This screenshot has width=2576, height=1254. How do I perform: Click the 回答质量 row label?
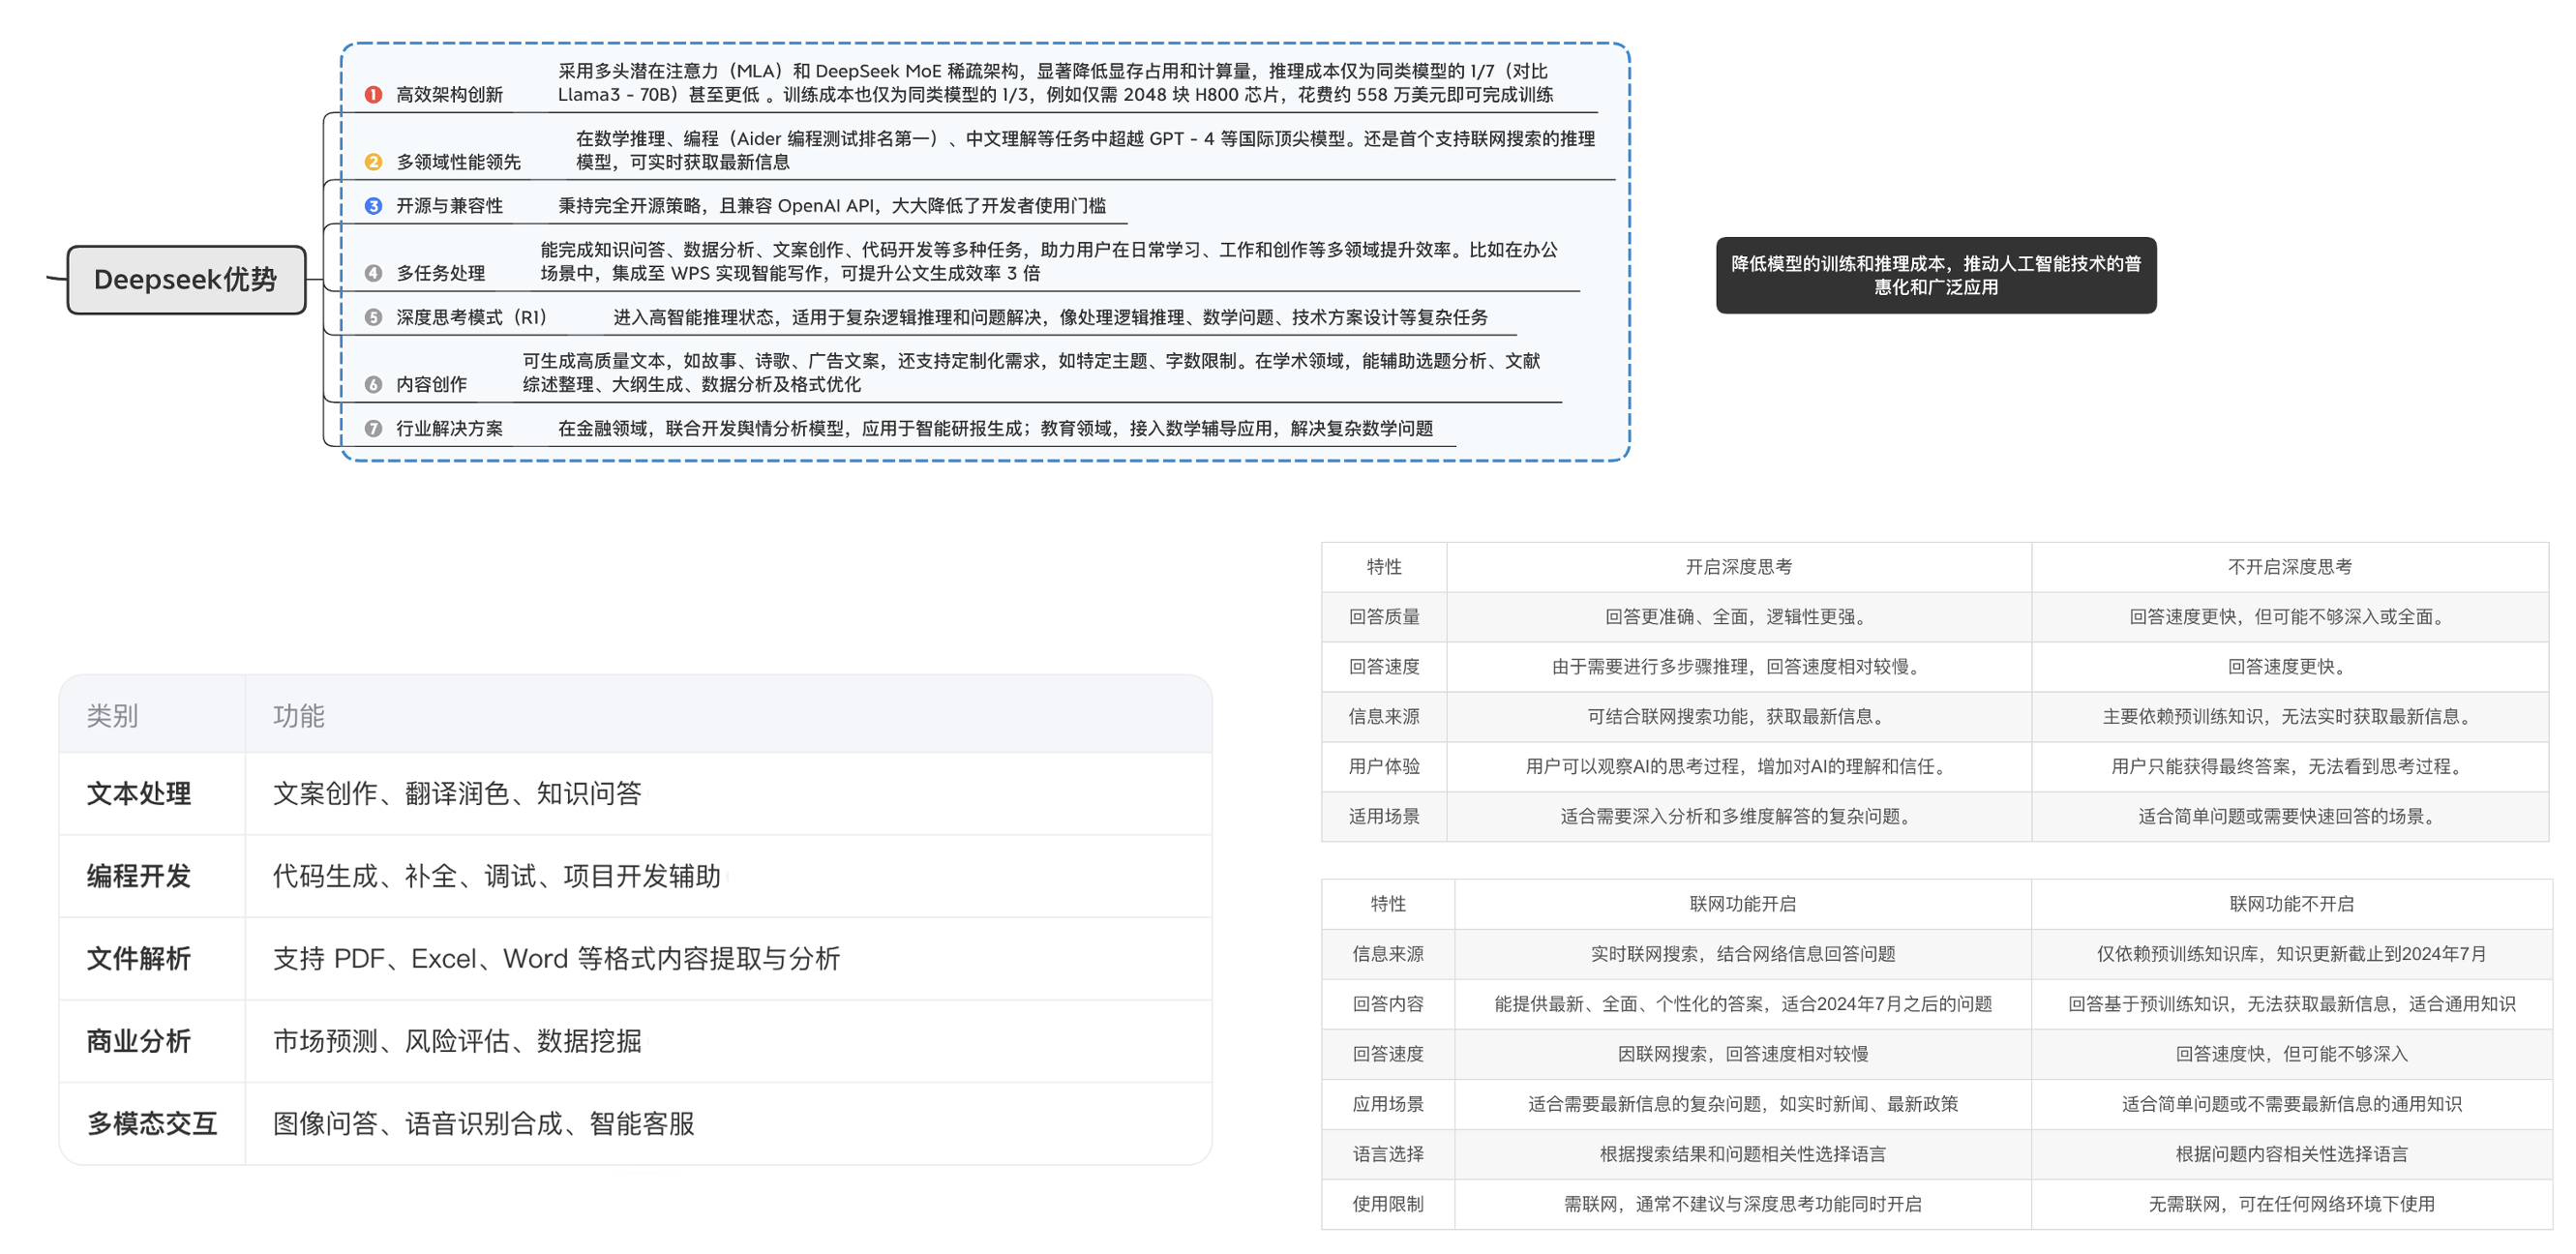click(1384, 617)
